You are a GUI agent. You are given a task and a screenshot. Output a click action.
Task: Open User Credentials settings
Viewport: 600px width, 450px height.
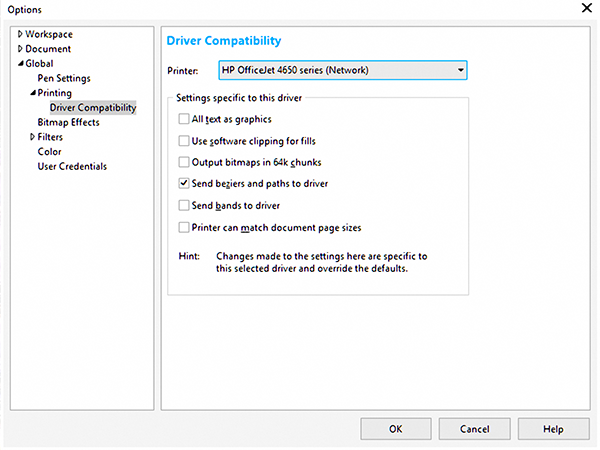(x=72, y=166)
